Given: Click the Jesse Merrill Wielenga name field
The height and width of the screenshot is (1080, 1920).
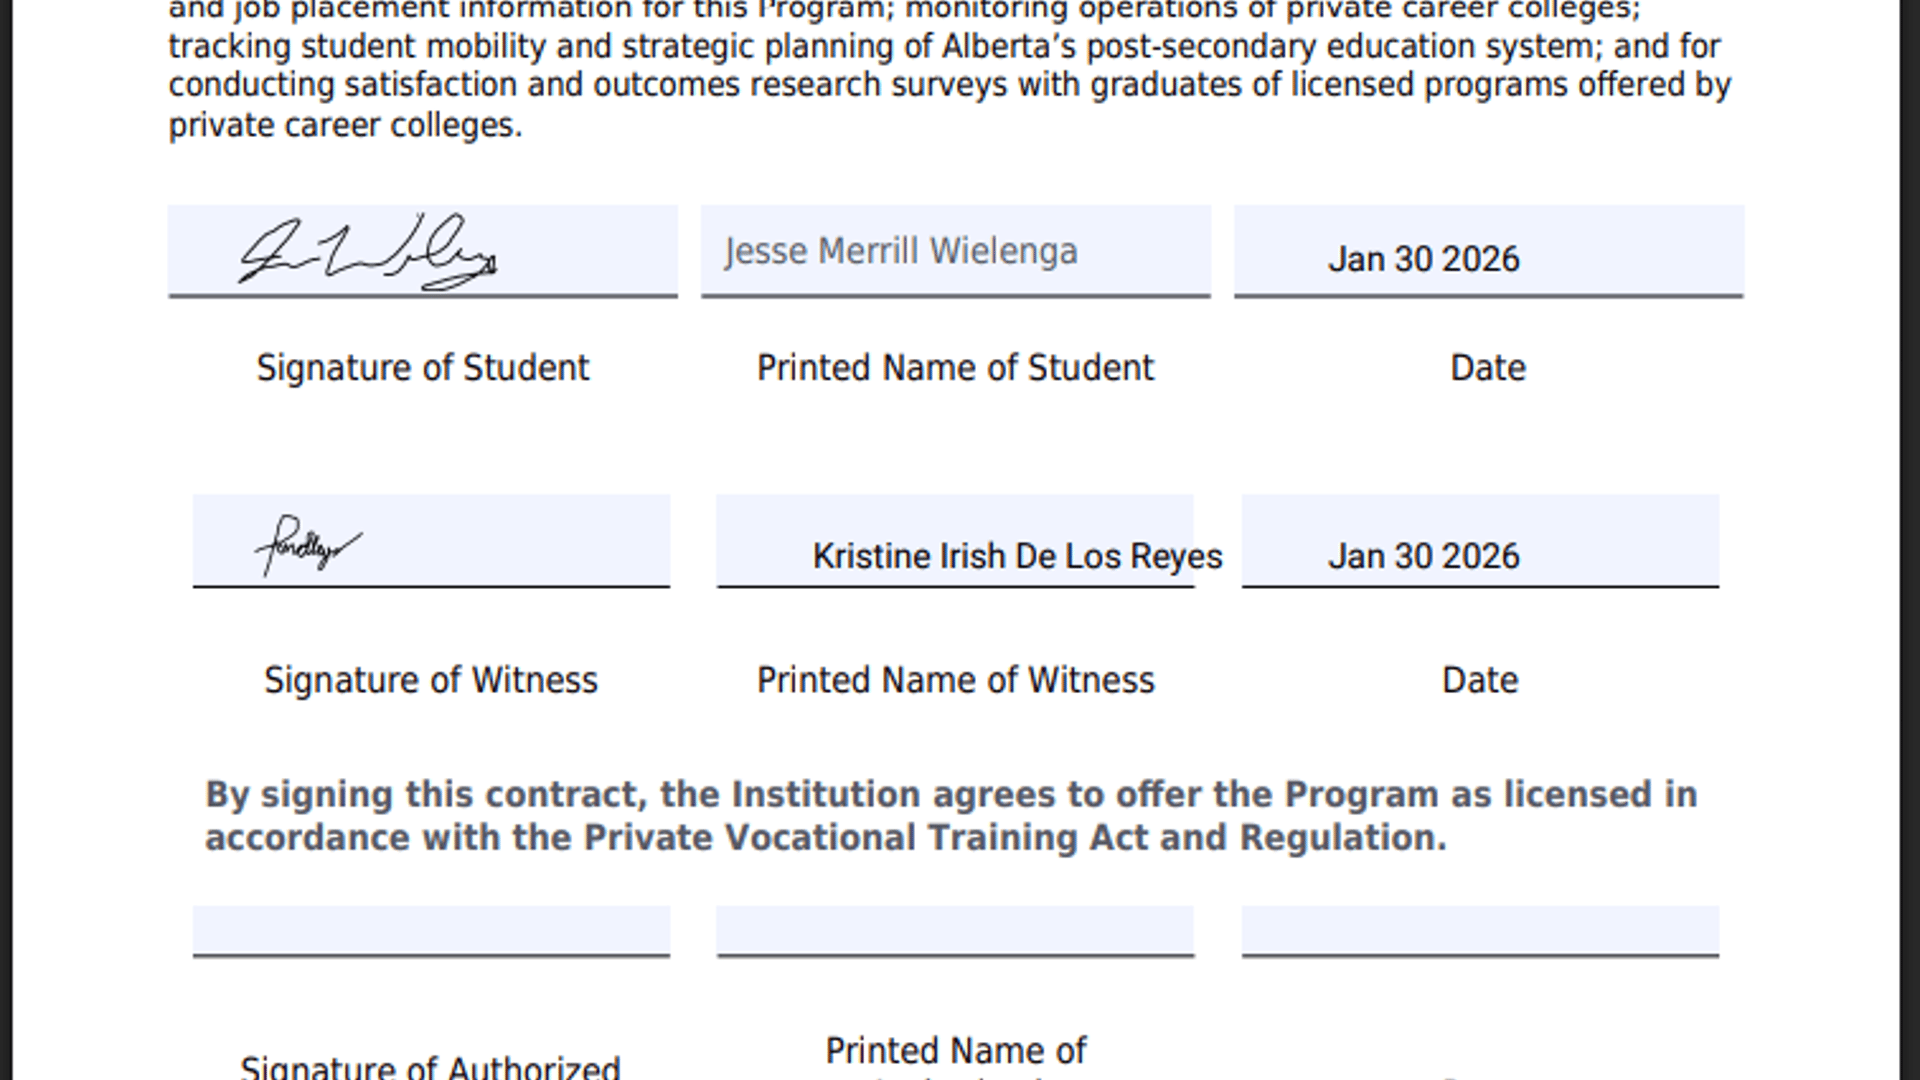Looking at the screenshot, I should 955,250.
